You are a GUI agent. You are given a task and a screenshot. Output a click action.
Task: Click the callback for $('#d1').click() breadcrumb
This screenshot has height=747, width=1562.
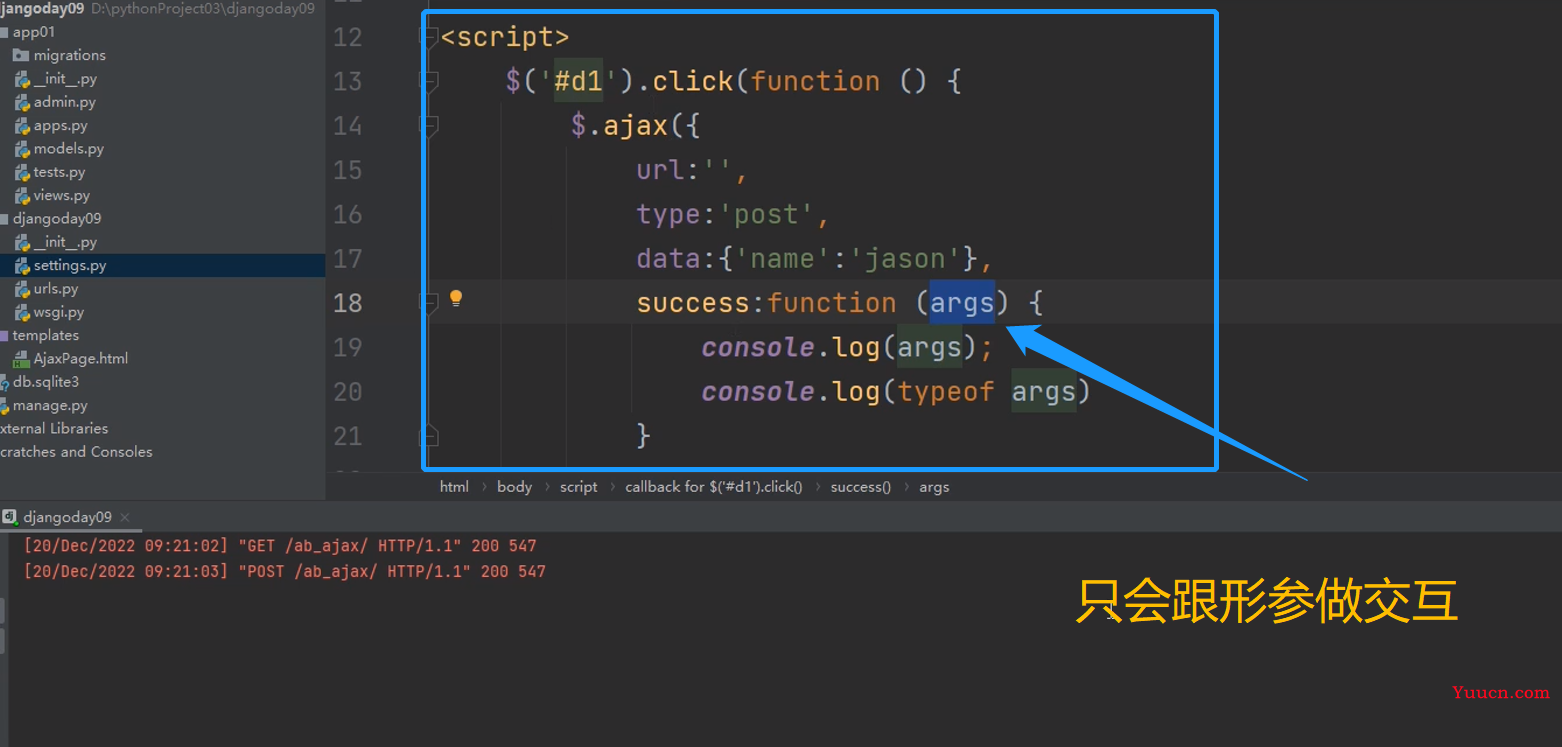[714, 487]
